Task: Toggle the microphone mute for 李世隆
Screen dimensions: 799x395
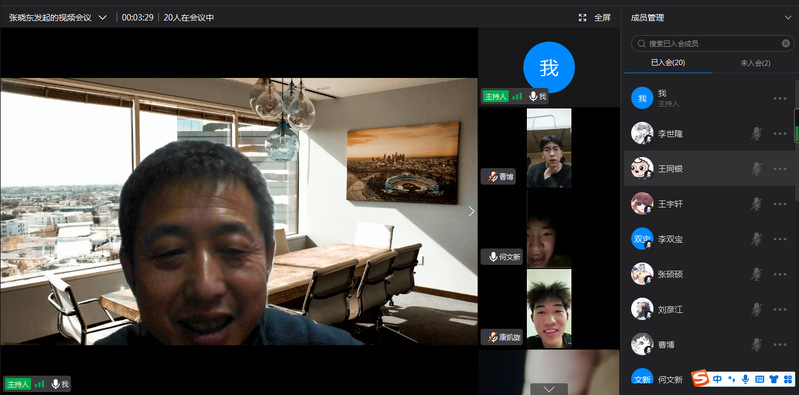Action: tap(756, 134)
